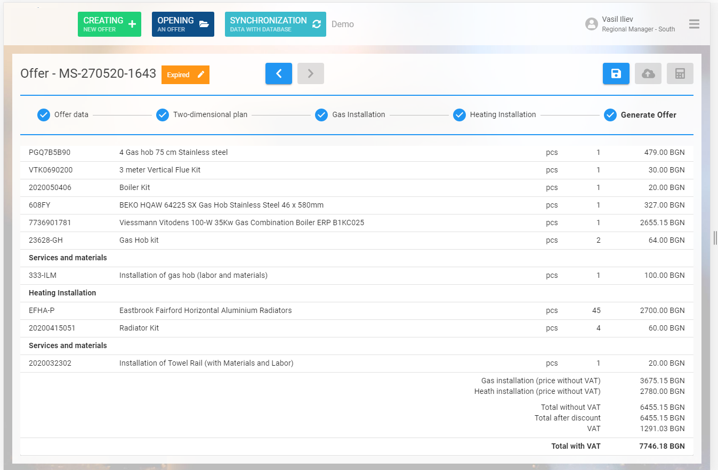Select '4 Gas hob 75 cm Stainless steel'
Image resolution: width=718 pixels, height=470 pixels.
click(x=174, y=152)
